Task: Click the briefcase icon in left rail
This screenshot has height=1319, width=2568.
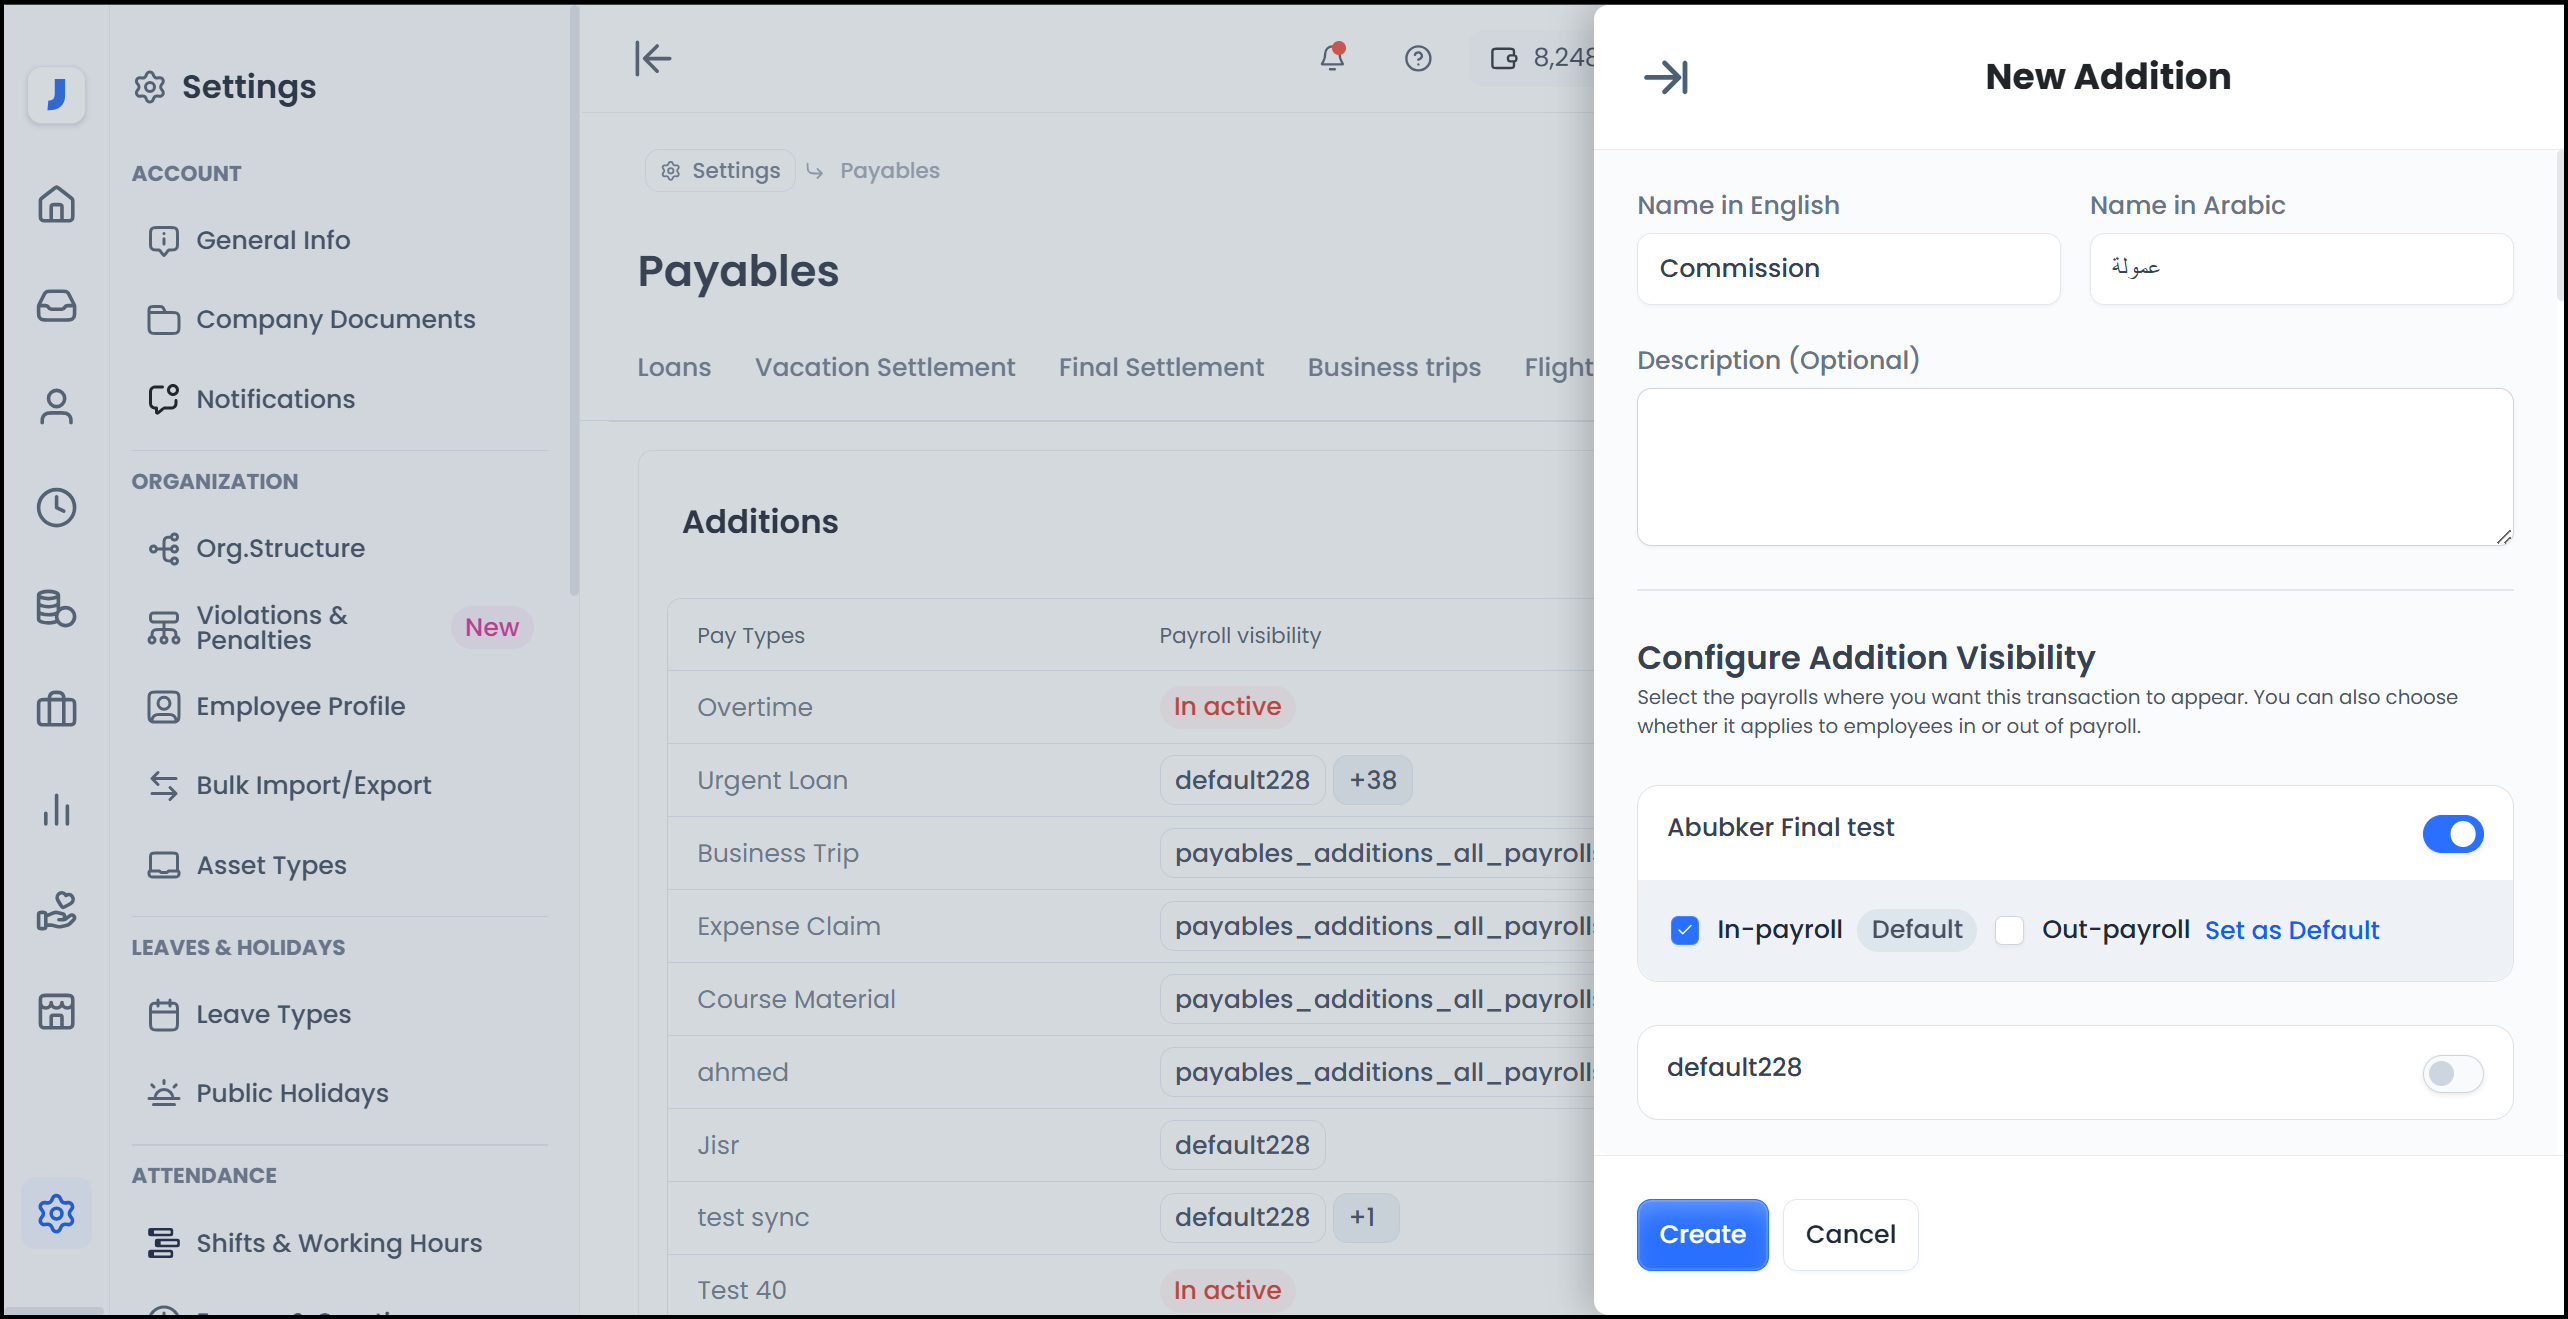Action: click(56, 709)
